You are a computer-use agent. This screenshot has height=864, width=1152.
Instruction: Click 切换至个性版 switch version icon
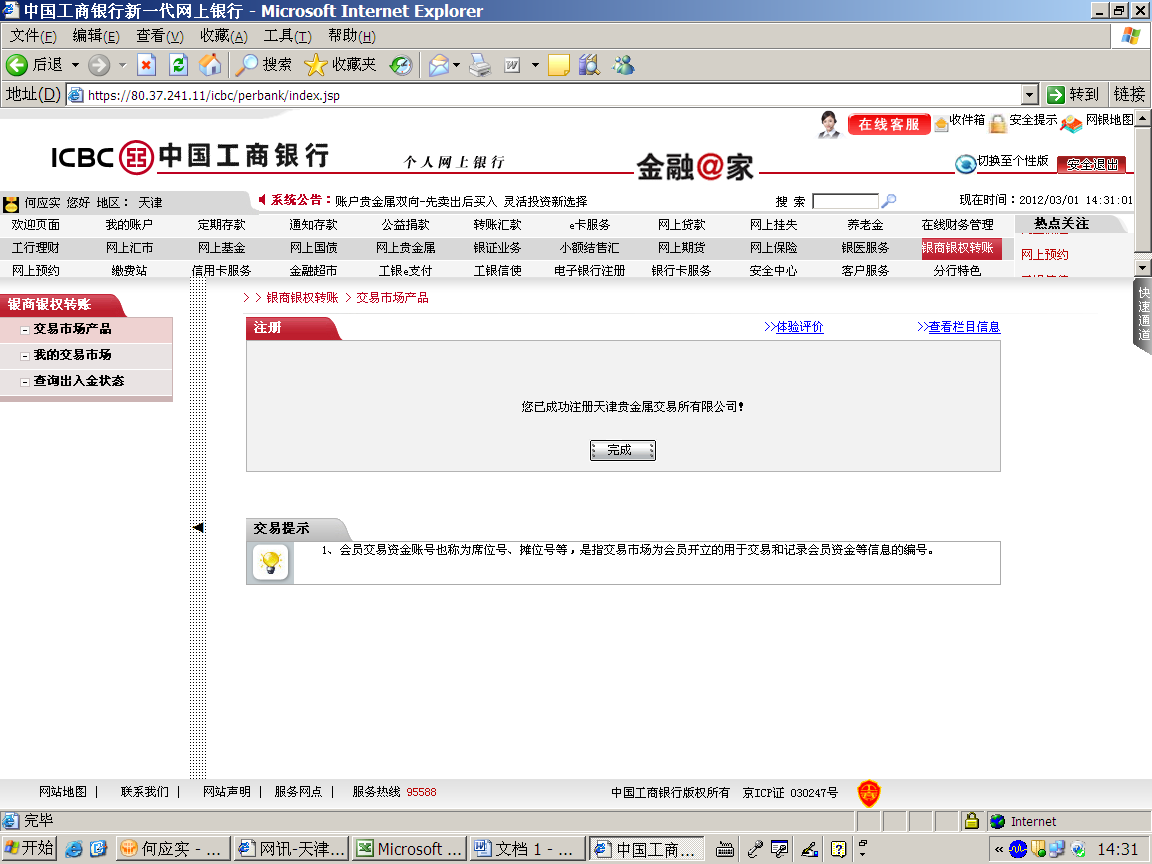click(965, 163)
